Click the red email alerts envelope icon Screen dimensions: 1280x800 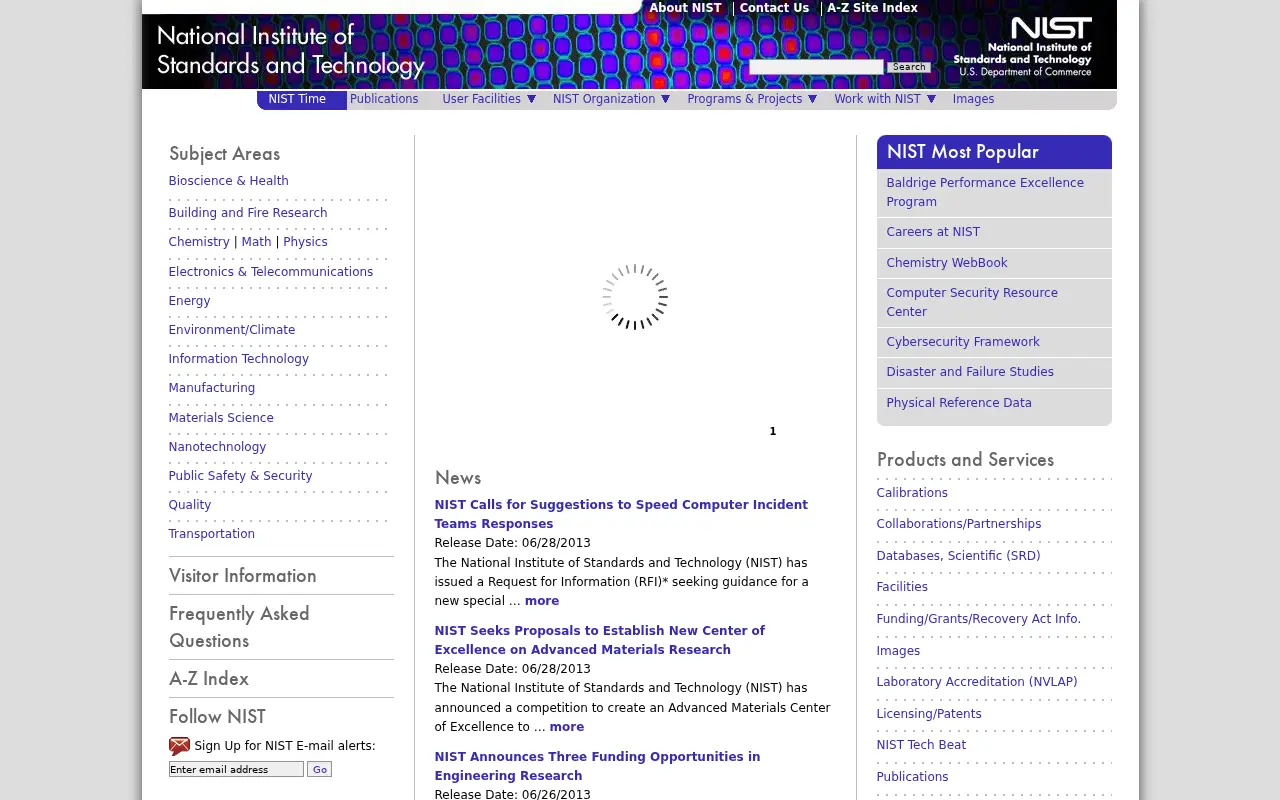(179, 746)
